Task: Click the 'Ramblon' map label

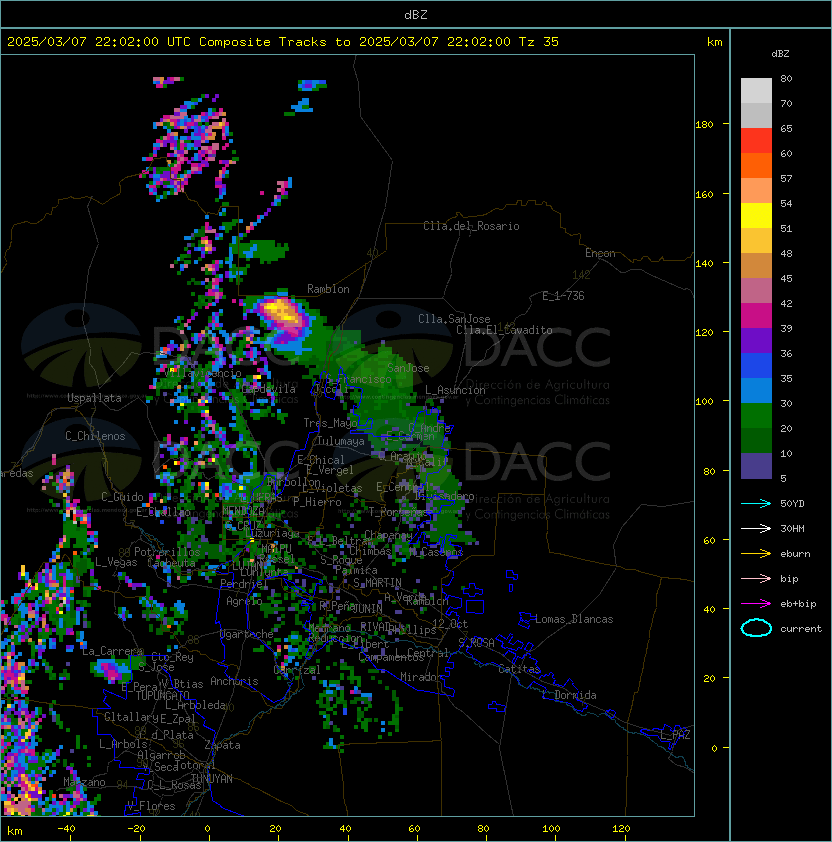Action: [x=328, y=289]
